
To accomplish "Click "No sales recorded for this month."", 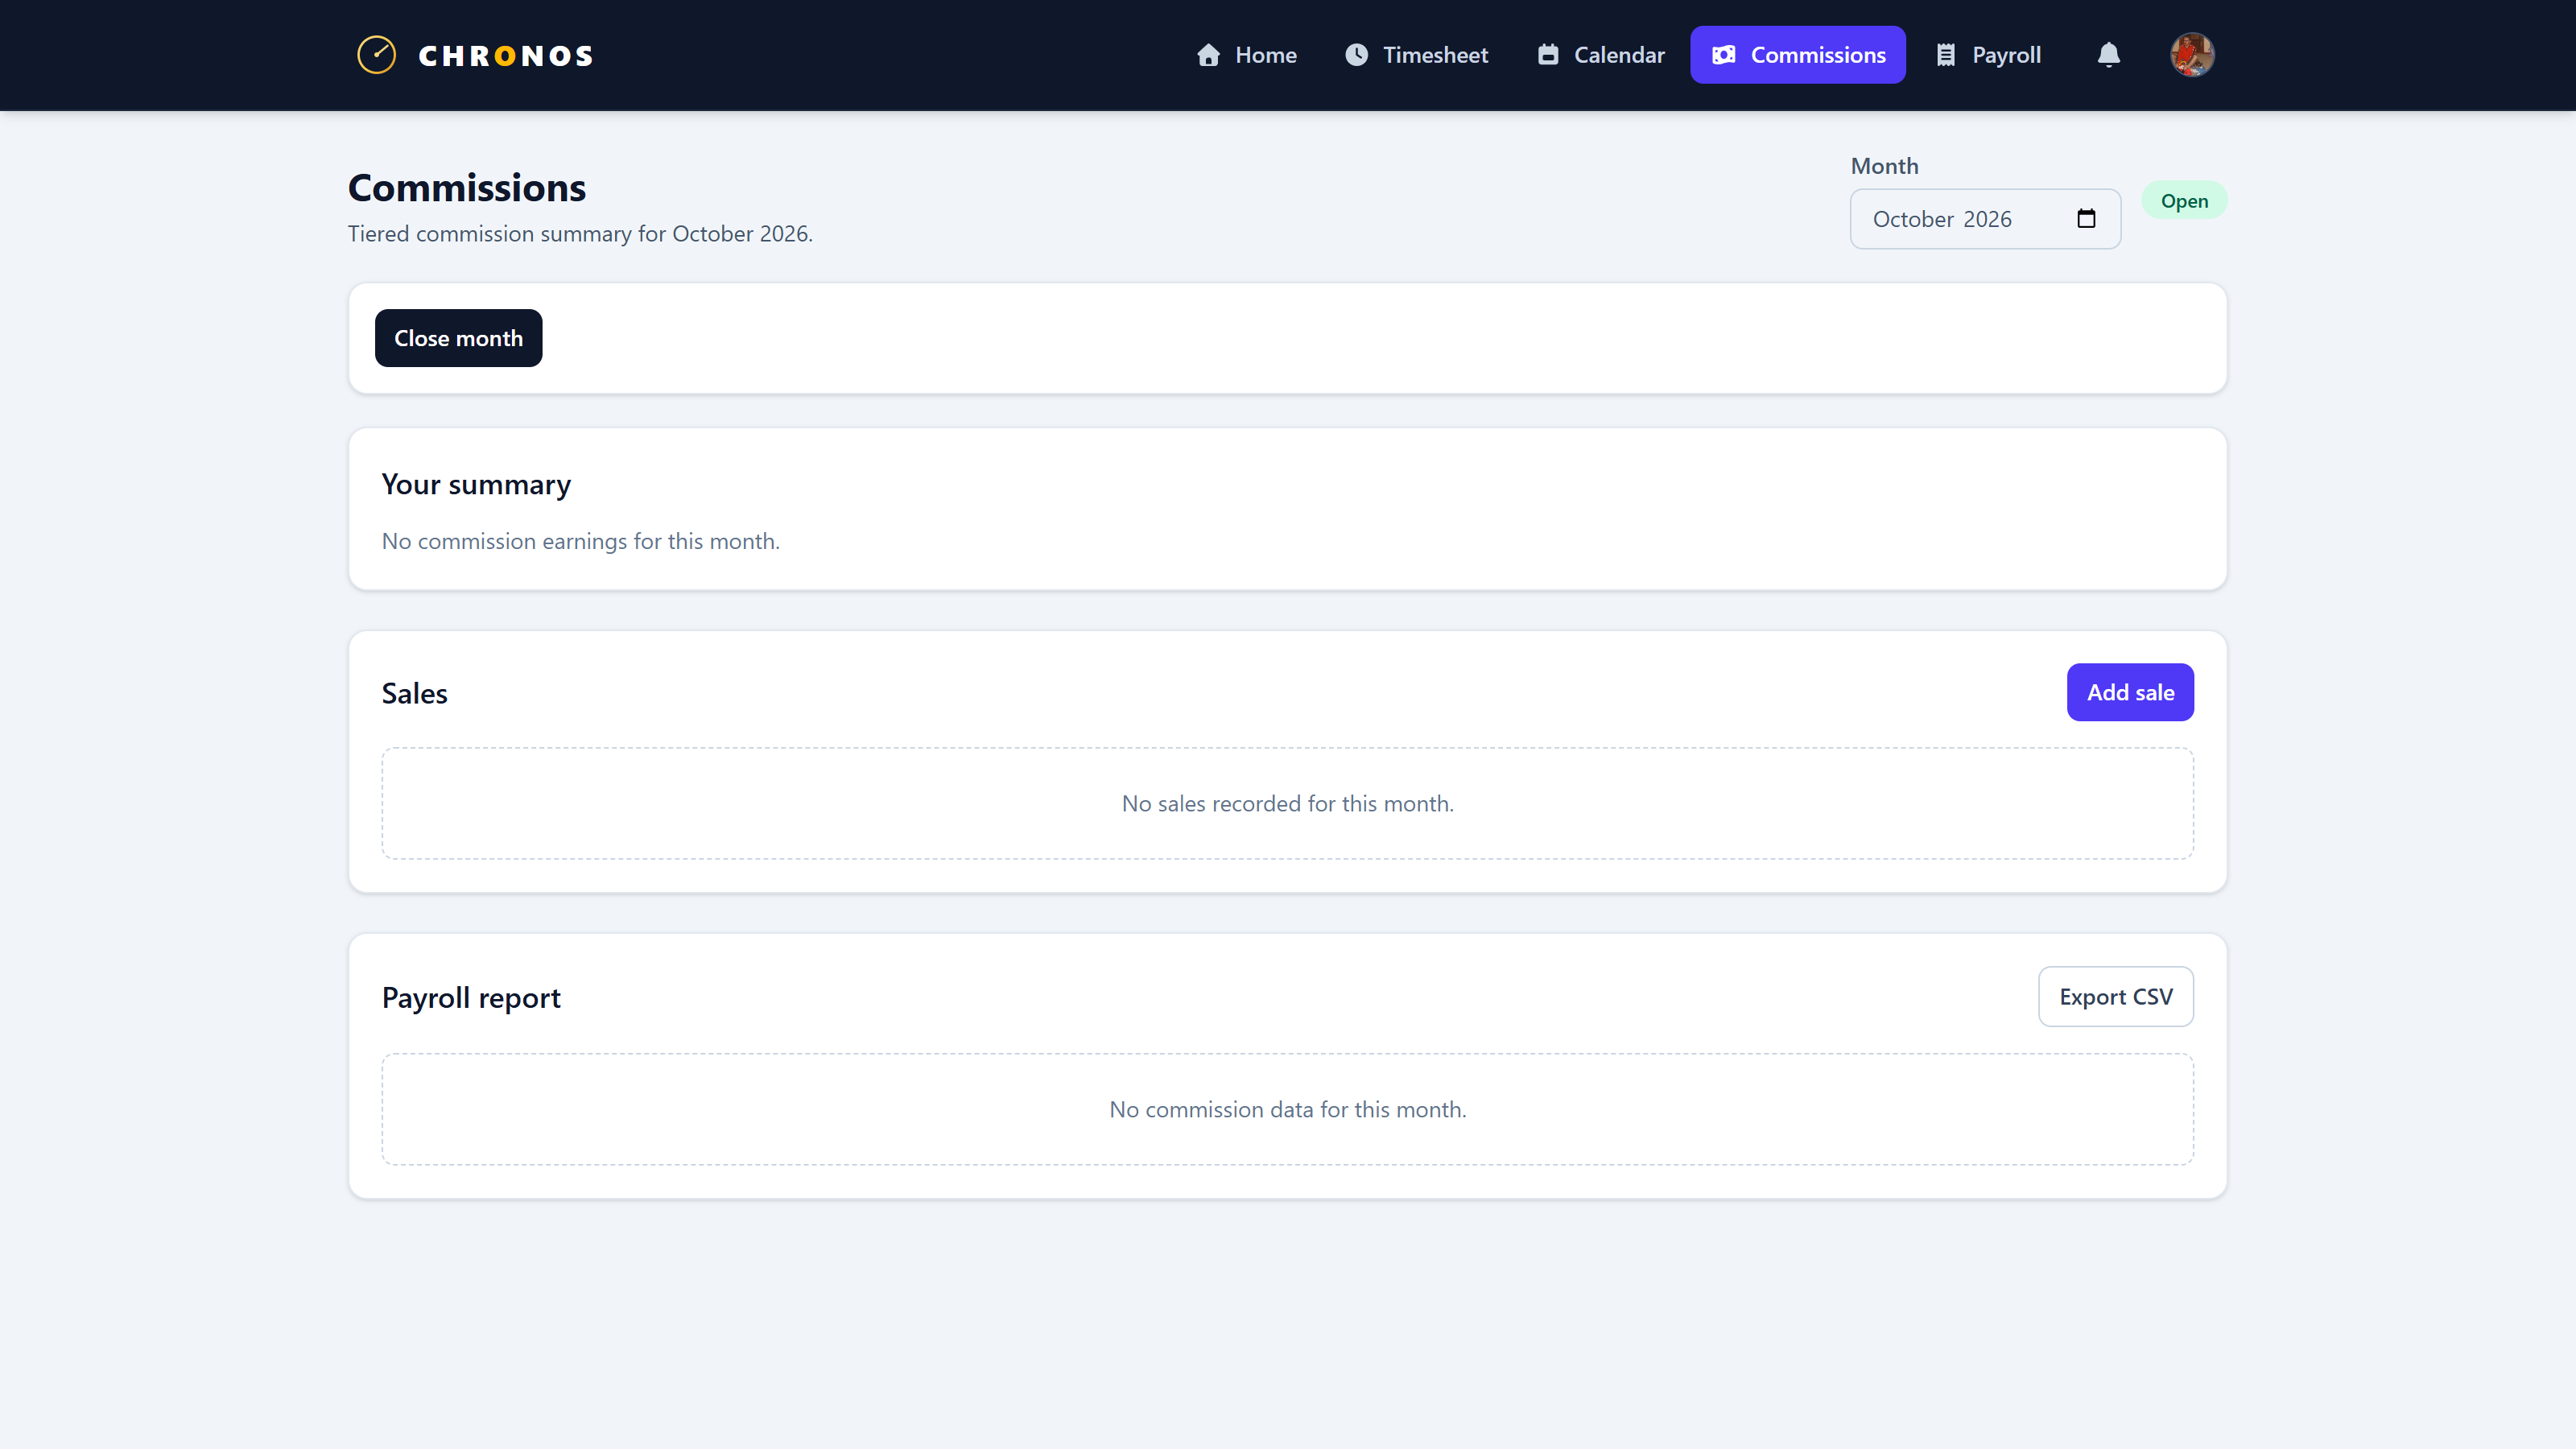I will tap(1288, 804).
